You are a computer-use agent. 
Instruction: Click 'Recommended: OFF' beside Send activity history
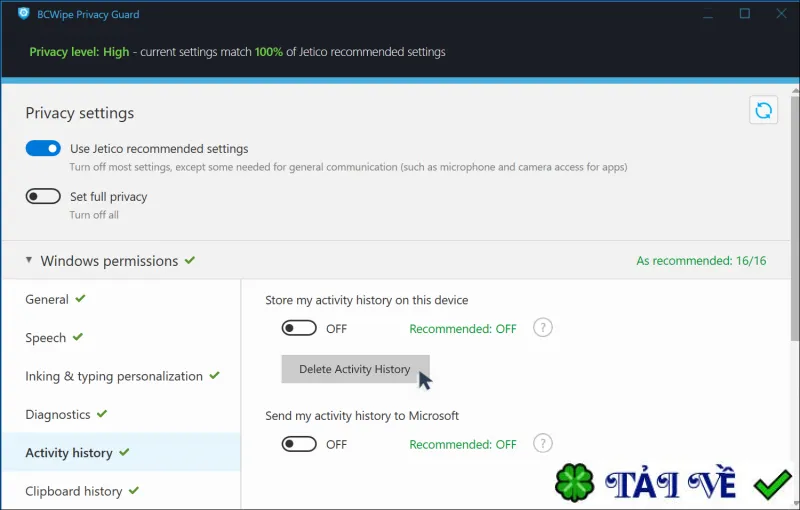click(463, 445)
